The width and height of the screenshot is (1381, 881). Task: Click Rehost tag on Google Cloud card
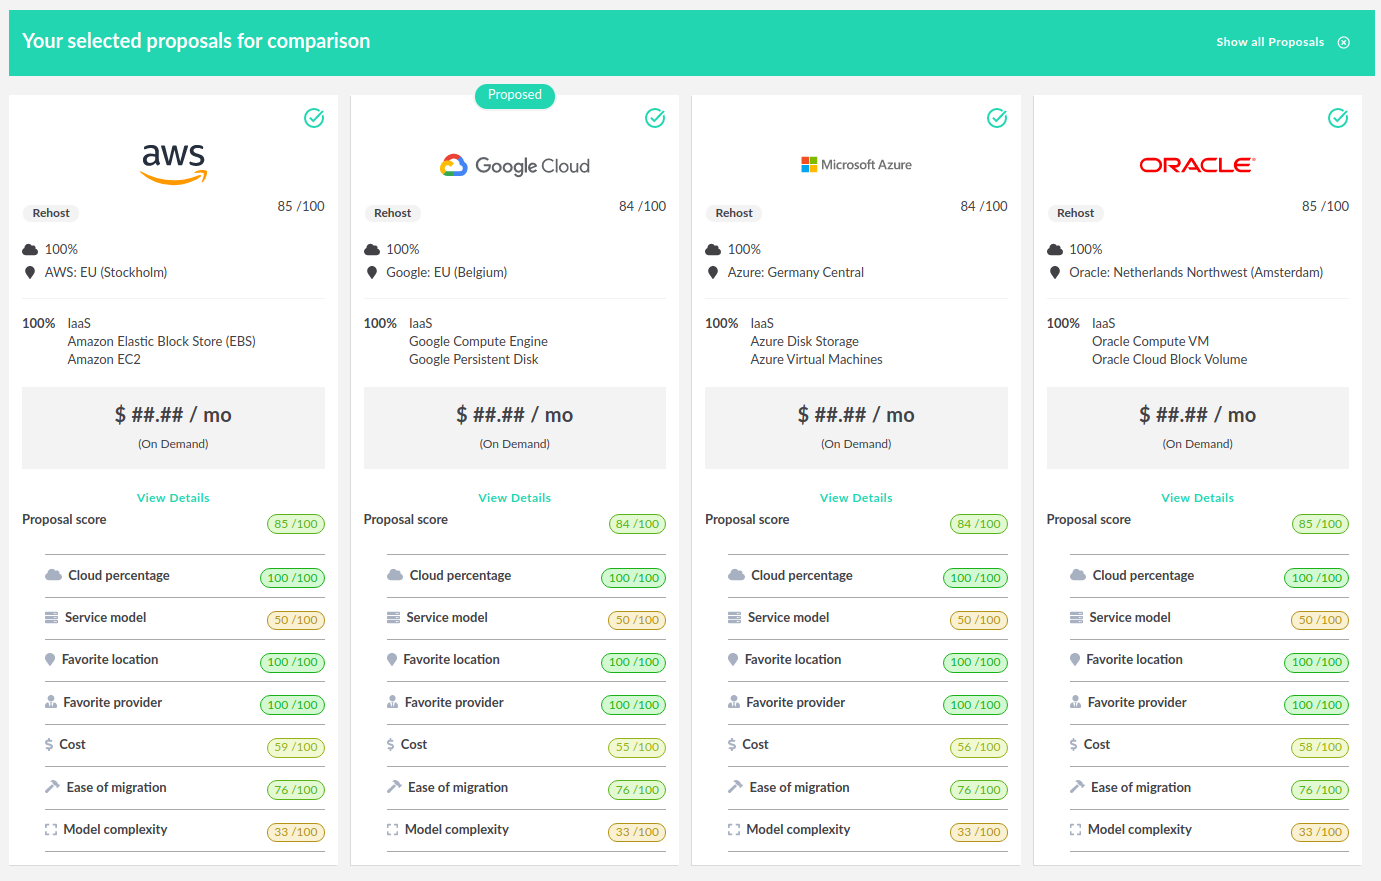pyautogui.click(x=393, y=213)
